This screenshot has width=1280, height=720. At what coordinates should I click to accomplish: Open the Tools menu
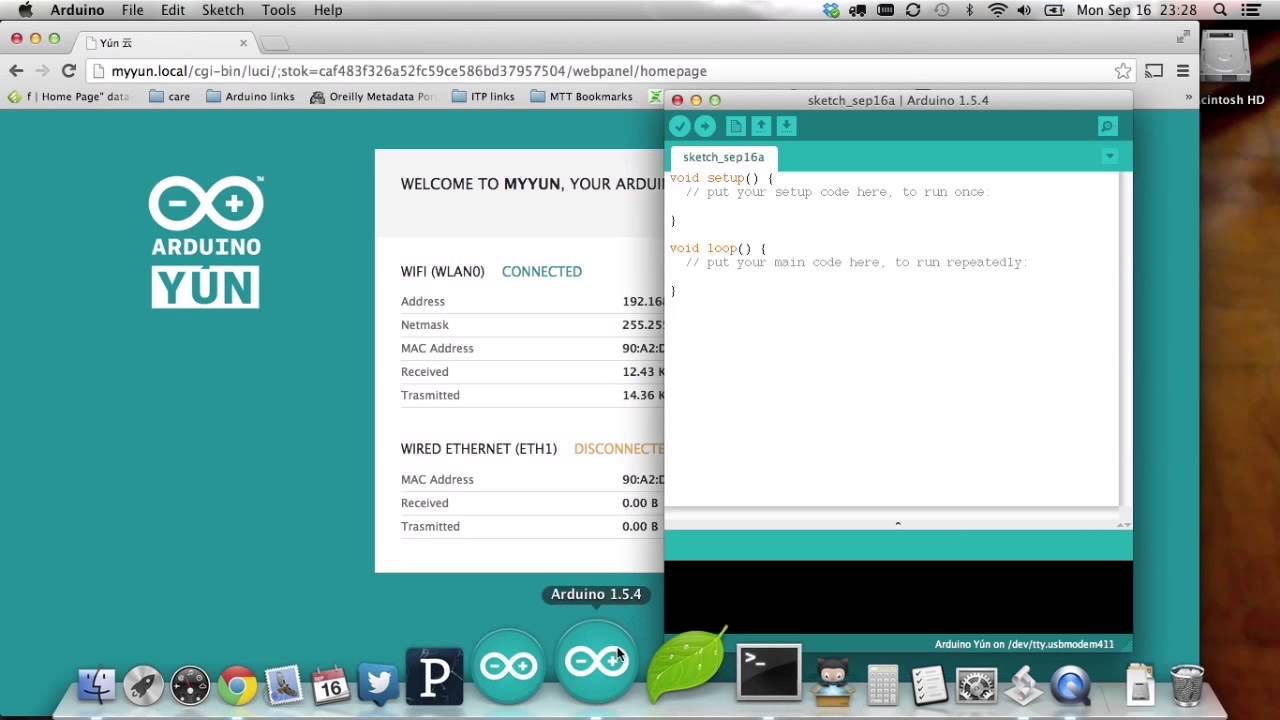278,10
